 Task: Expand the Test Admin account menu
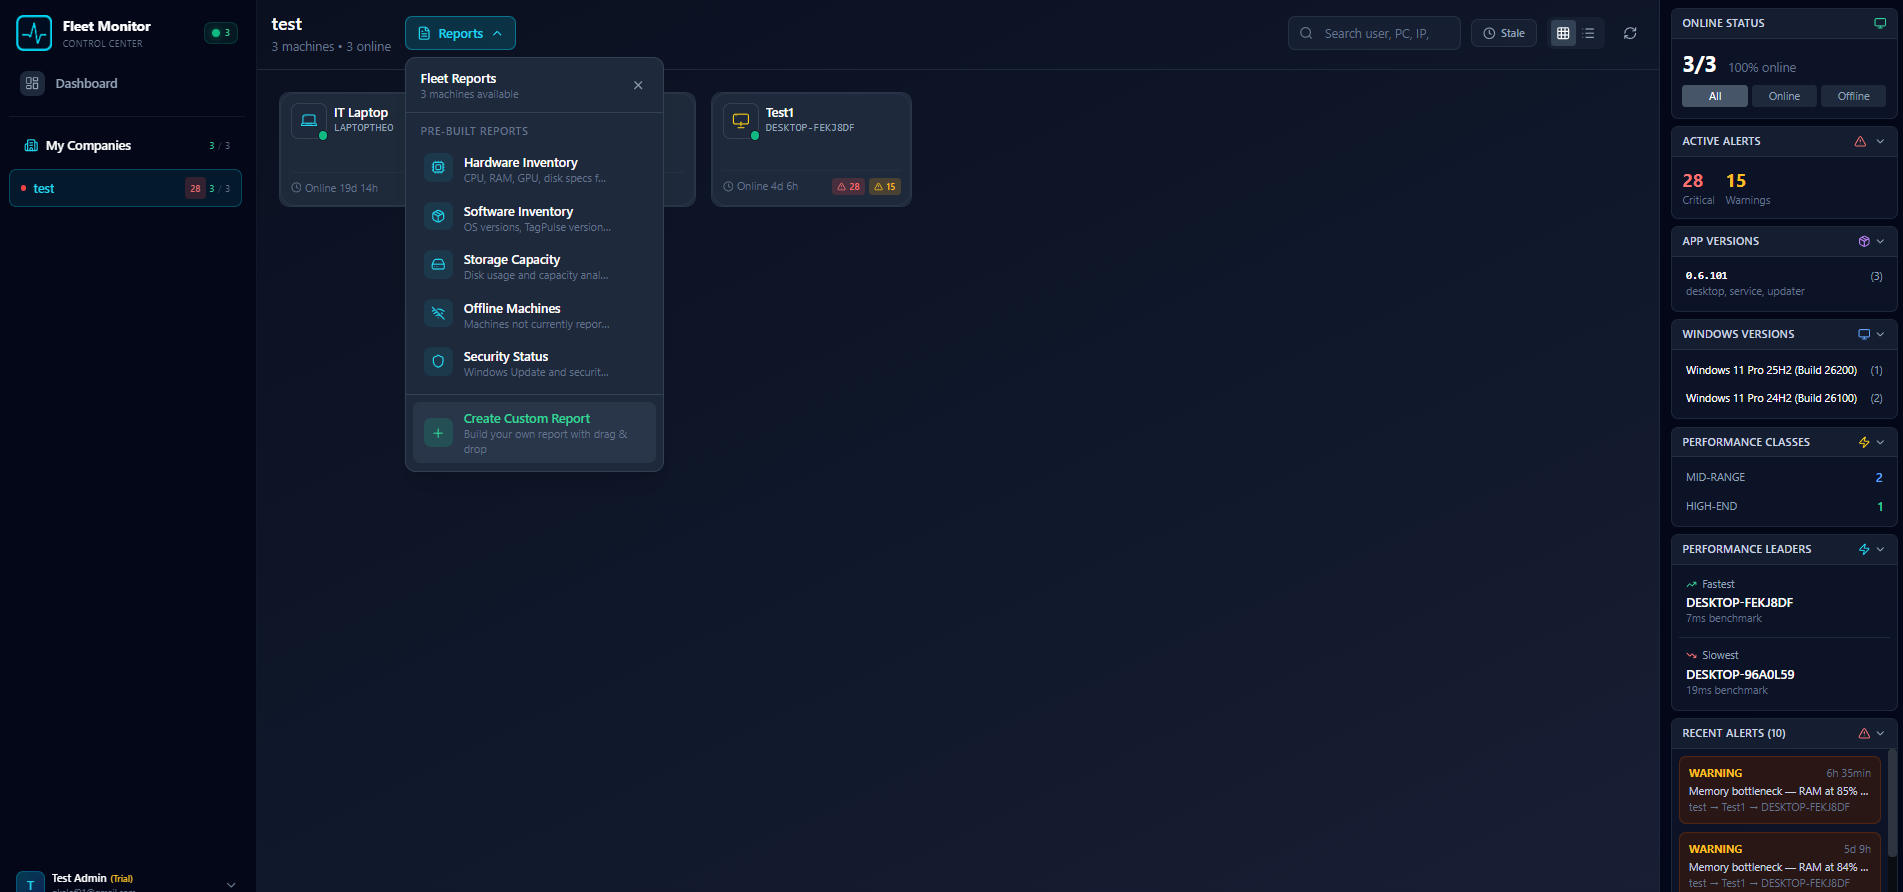click(x=231, y=884)
